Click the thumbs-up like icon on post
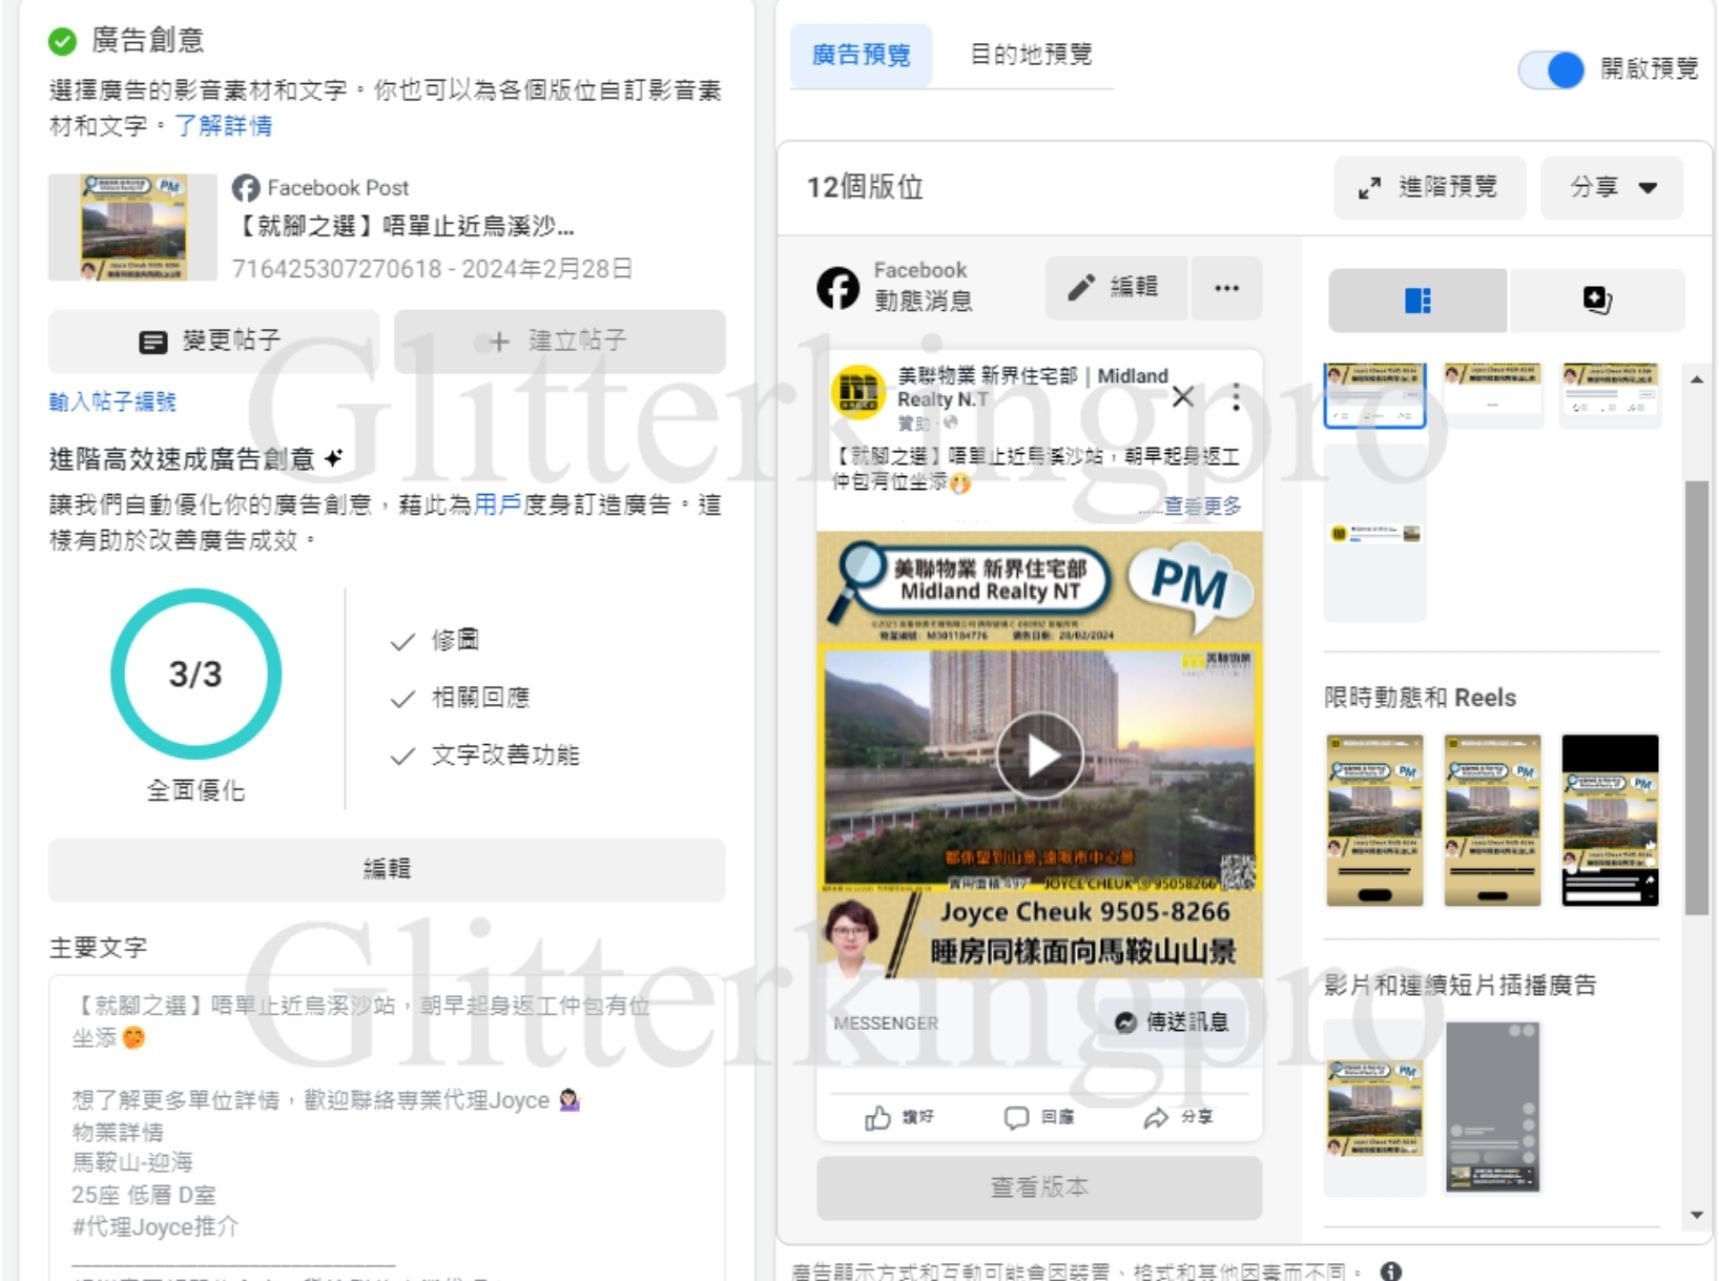The image size is (1719, 1281). pos(878,1117)
